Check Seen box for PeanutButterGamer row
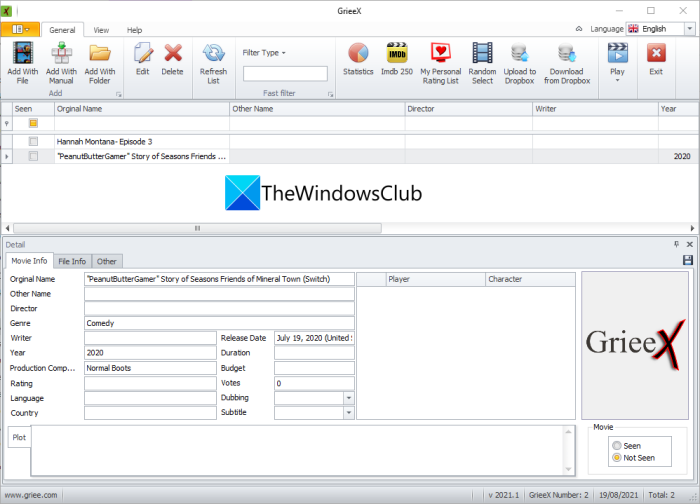 33,156
